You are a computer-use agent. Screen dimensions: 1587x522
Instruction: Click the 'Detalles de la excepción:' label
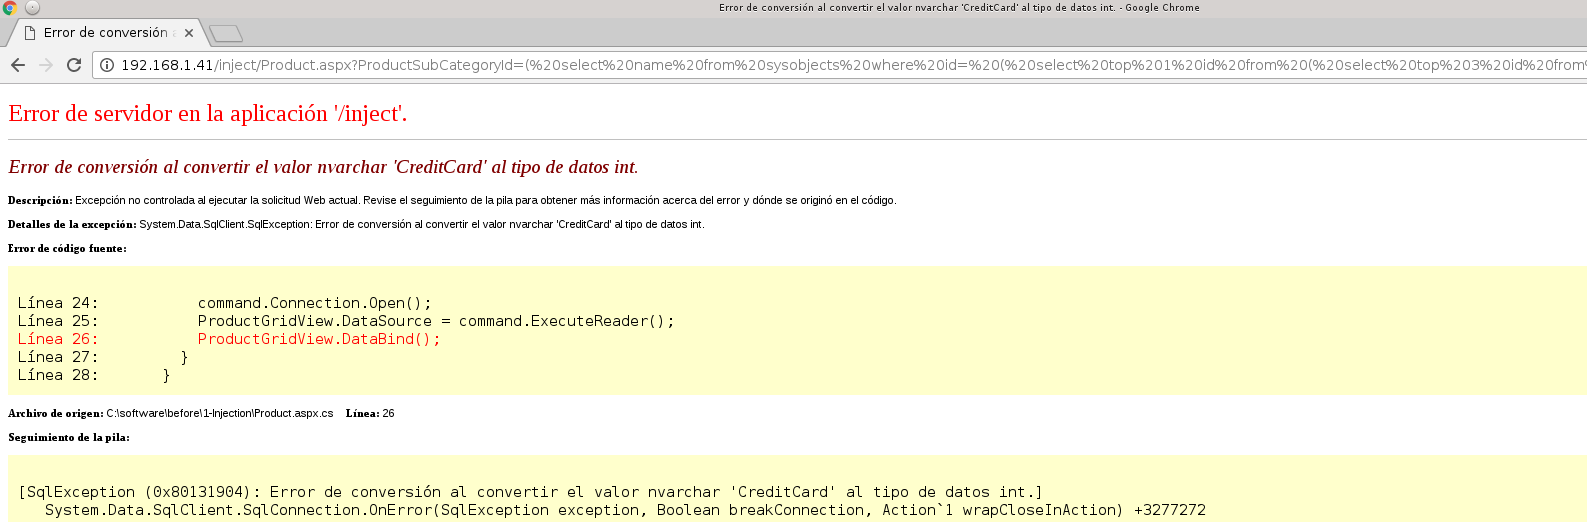(x=72, y=224)
